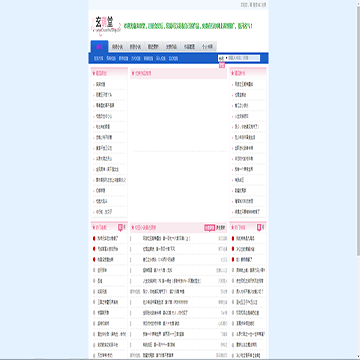
Task: Click the first link in the blue sub-navigation bar
Action: tap(98, 58)
